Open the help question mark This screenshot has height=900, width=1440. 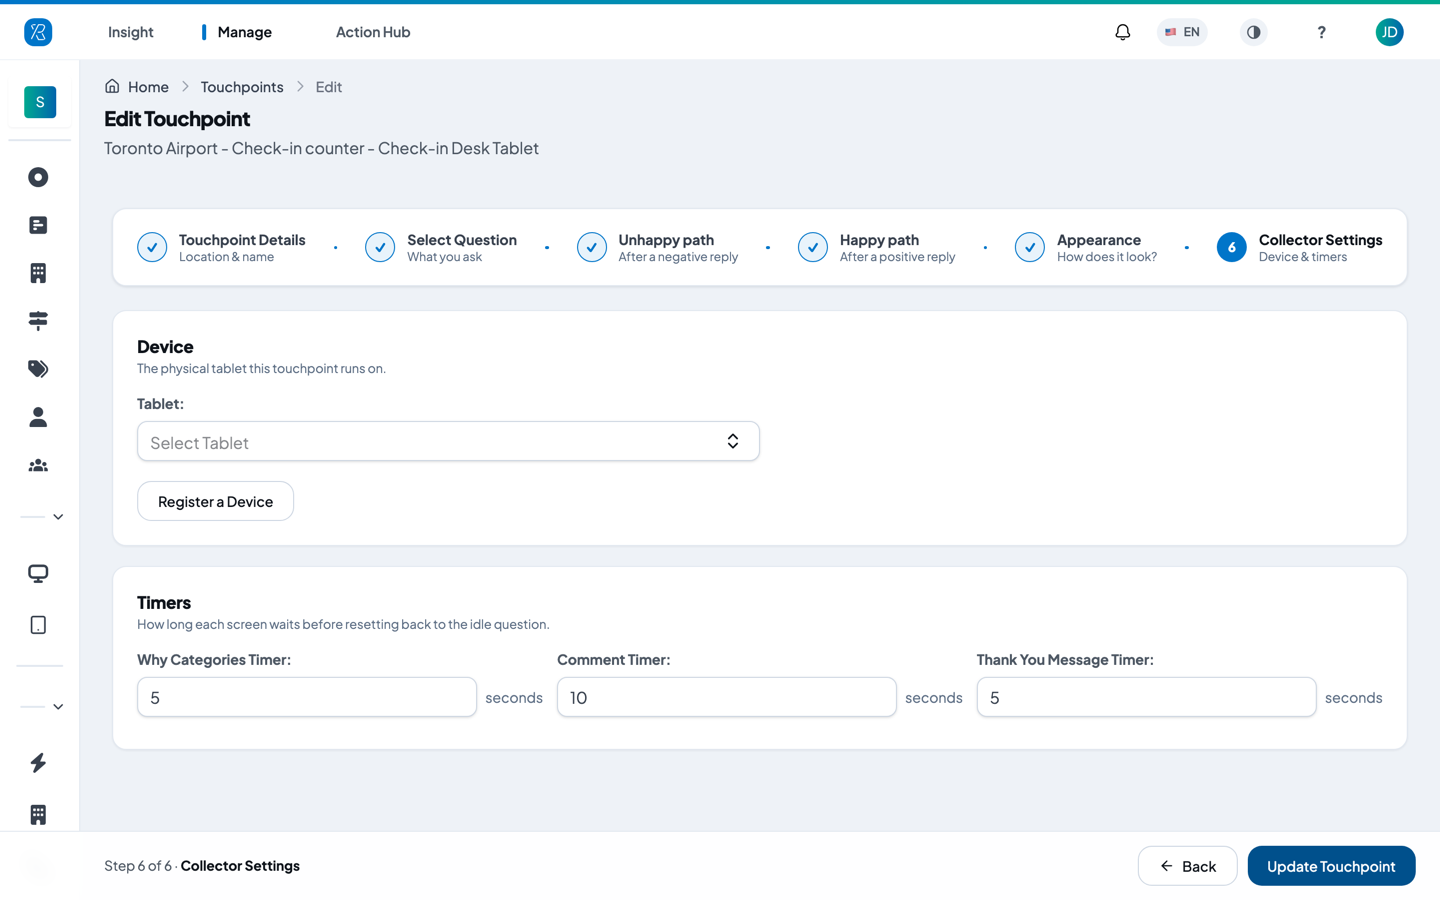(1321, 32)
